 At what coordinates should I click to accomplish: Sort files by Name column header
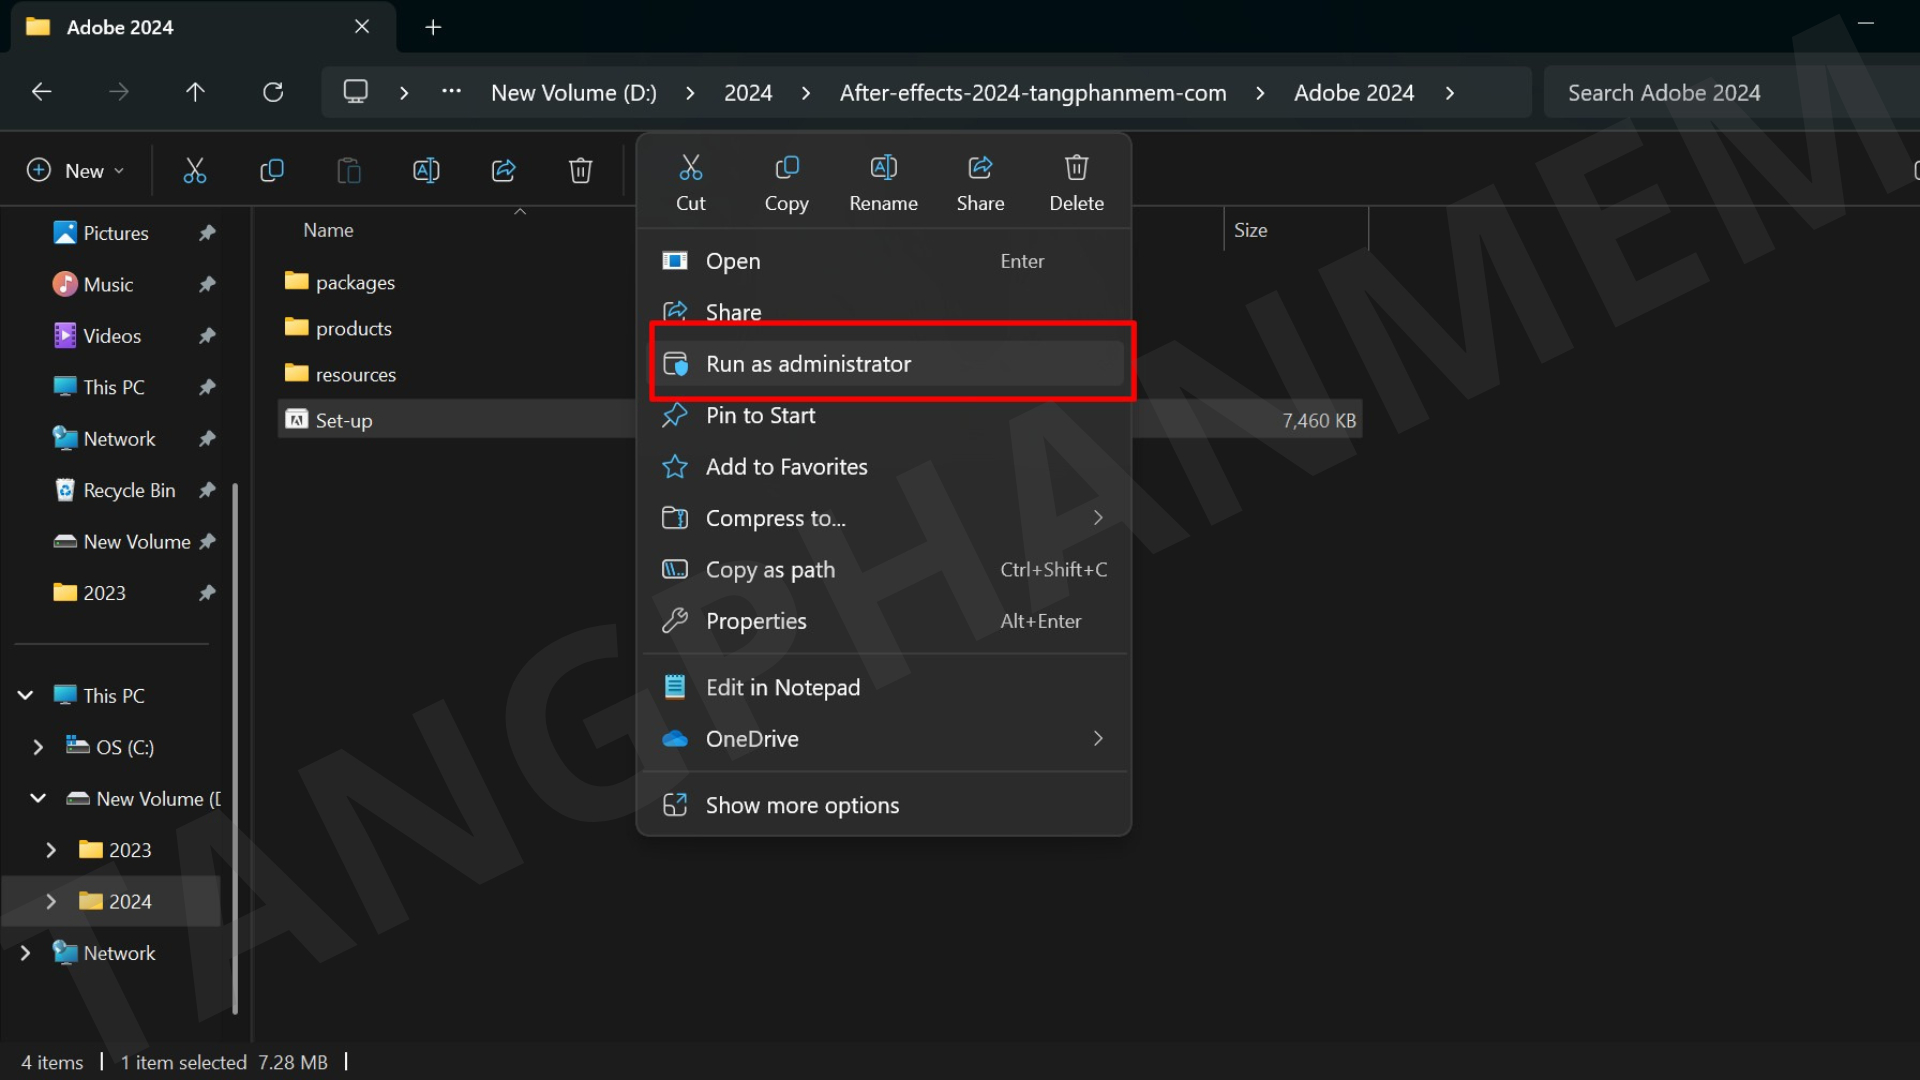click(329, 230)
